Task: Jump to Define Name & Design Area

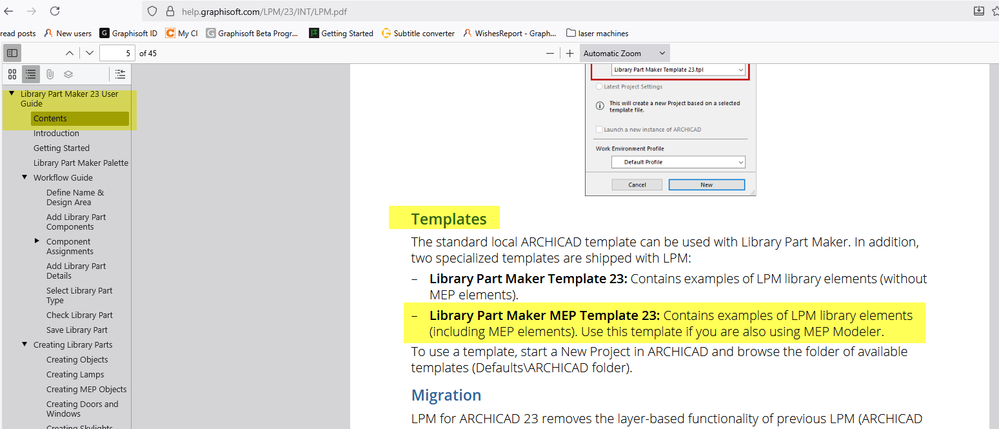Action: 75,198
